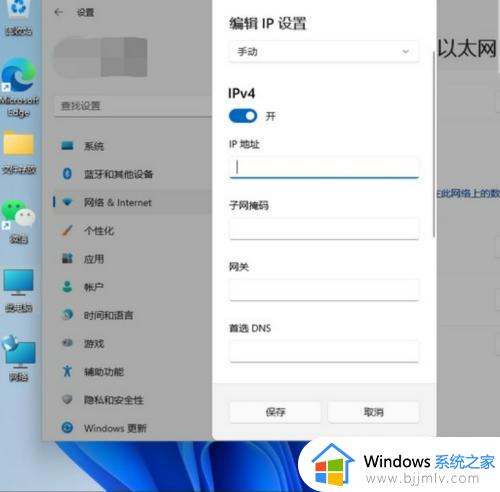Click the blue network link behind dialog
500x492 pixels.
pos(468,193)
